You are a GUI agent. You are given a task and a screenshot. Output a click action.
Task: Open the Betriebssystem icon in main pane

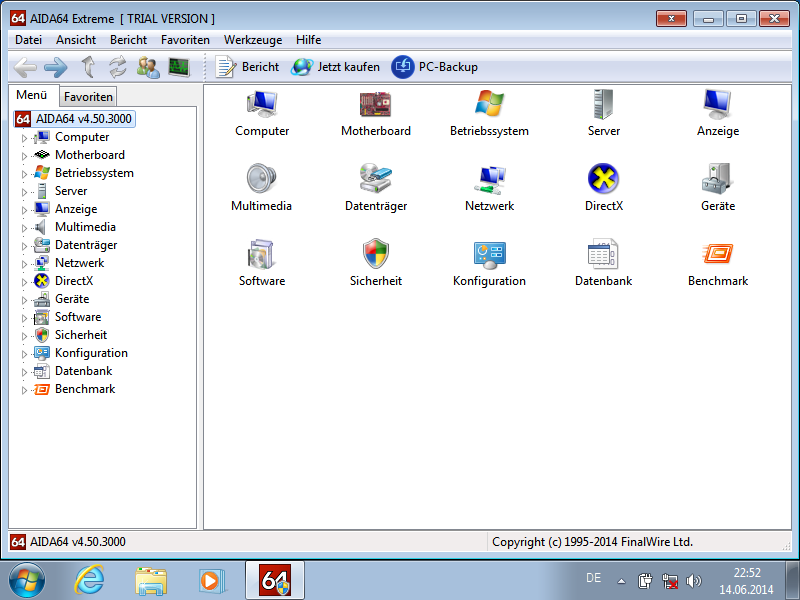pos(489,104)
